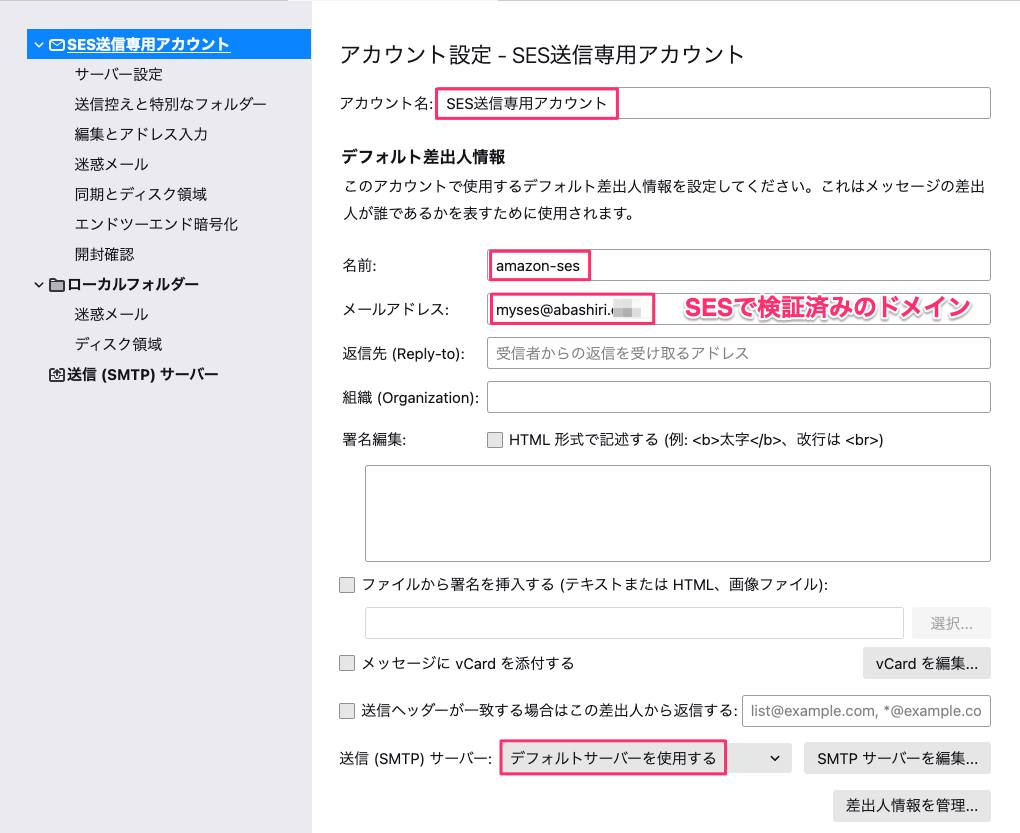This screenshot has height=833, width=1020.
Task: Enable the HTML形式で記述する checkbox
Action: tap(494, 439)
